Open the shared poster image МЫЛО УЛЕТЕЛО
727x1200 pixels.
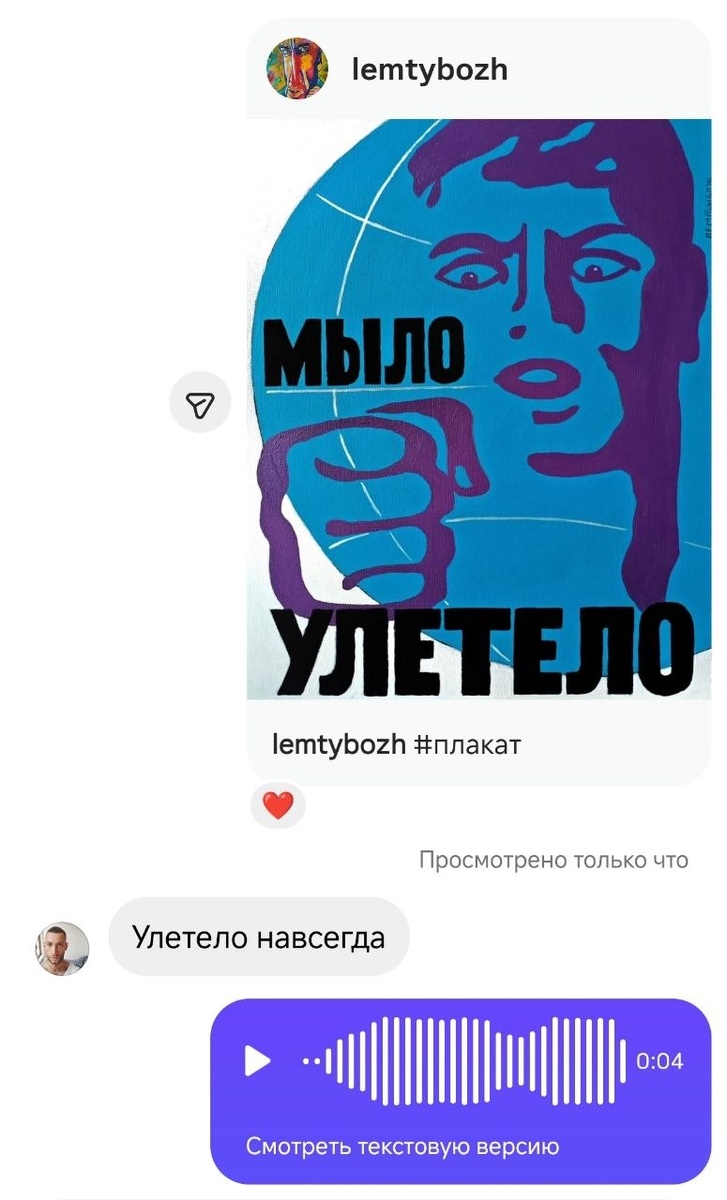click(x=479, y=409)
